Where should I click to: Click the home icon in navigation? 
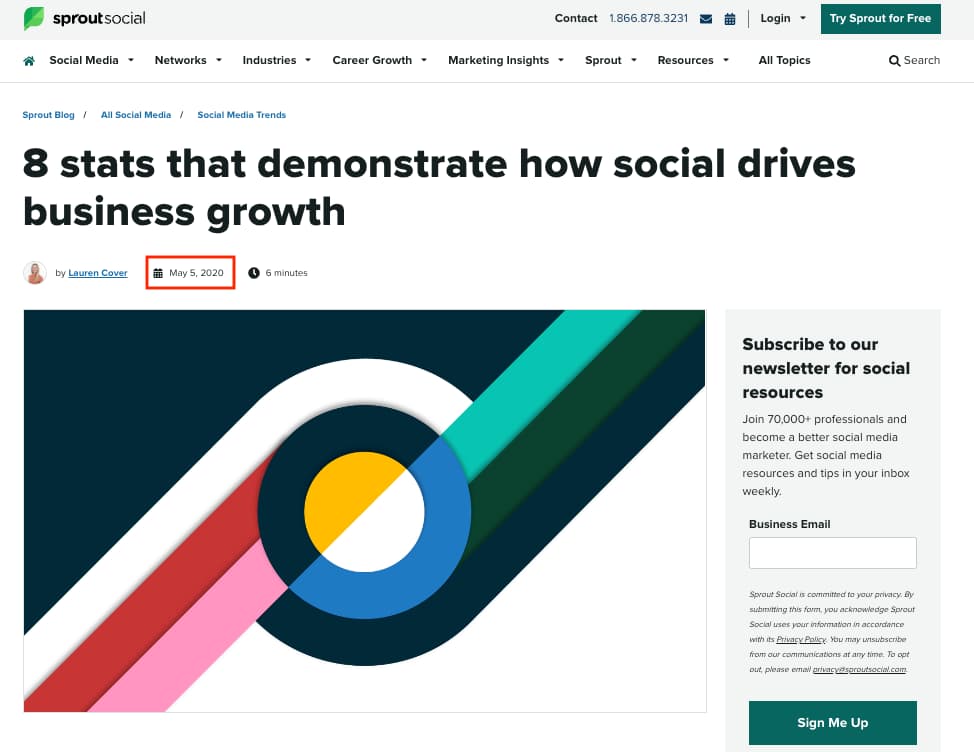tap(29, 61)
